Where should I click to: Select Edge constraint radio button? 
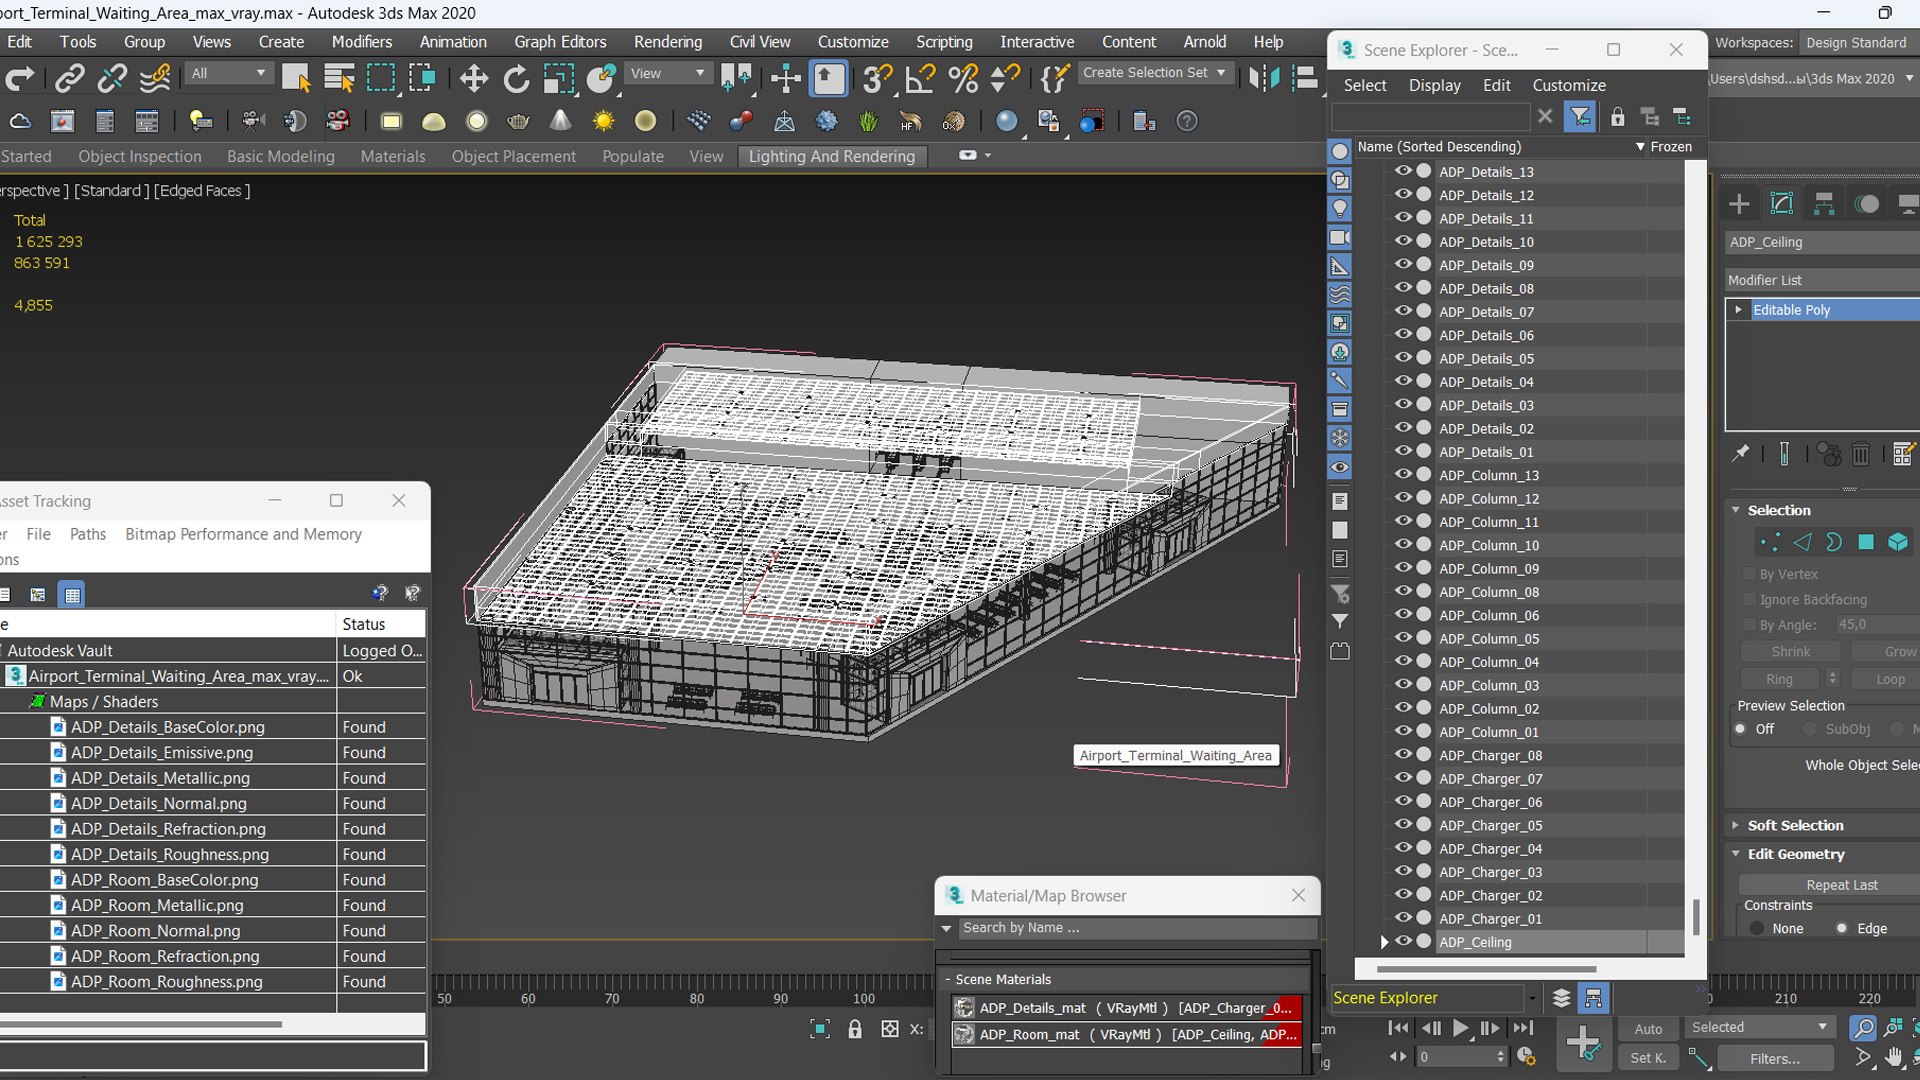[x=1842, y=928]
